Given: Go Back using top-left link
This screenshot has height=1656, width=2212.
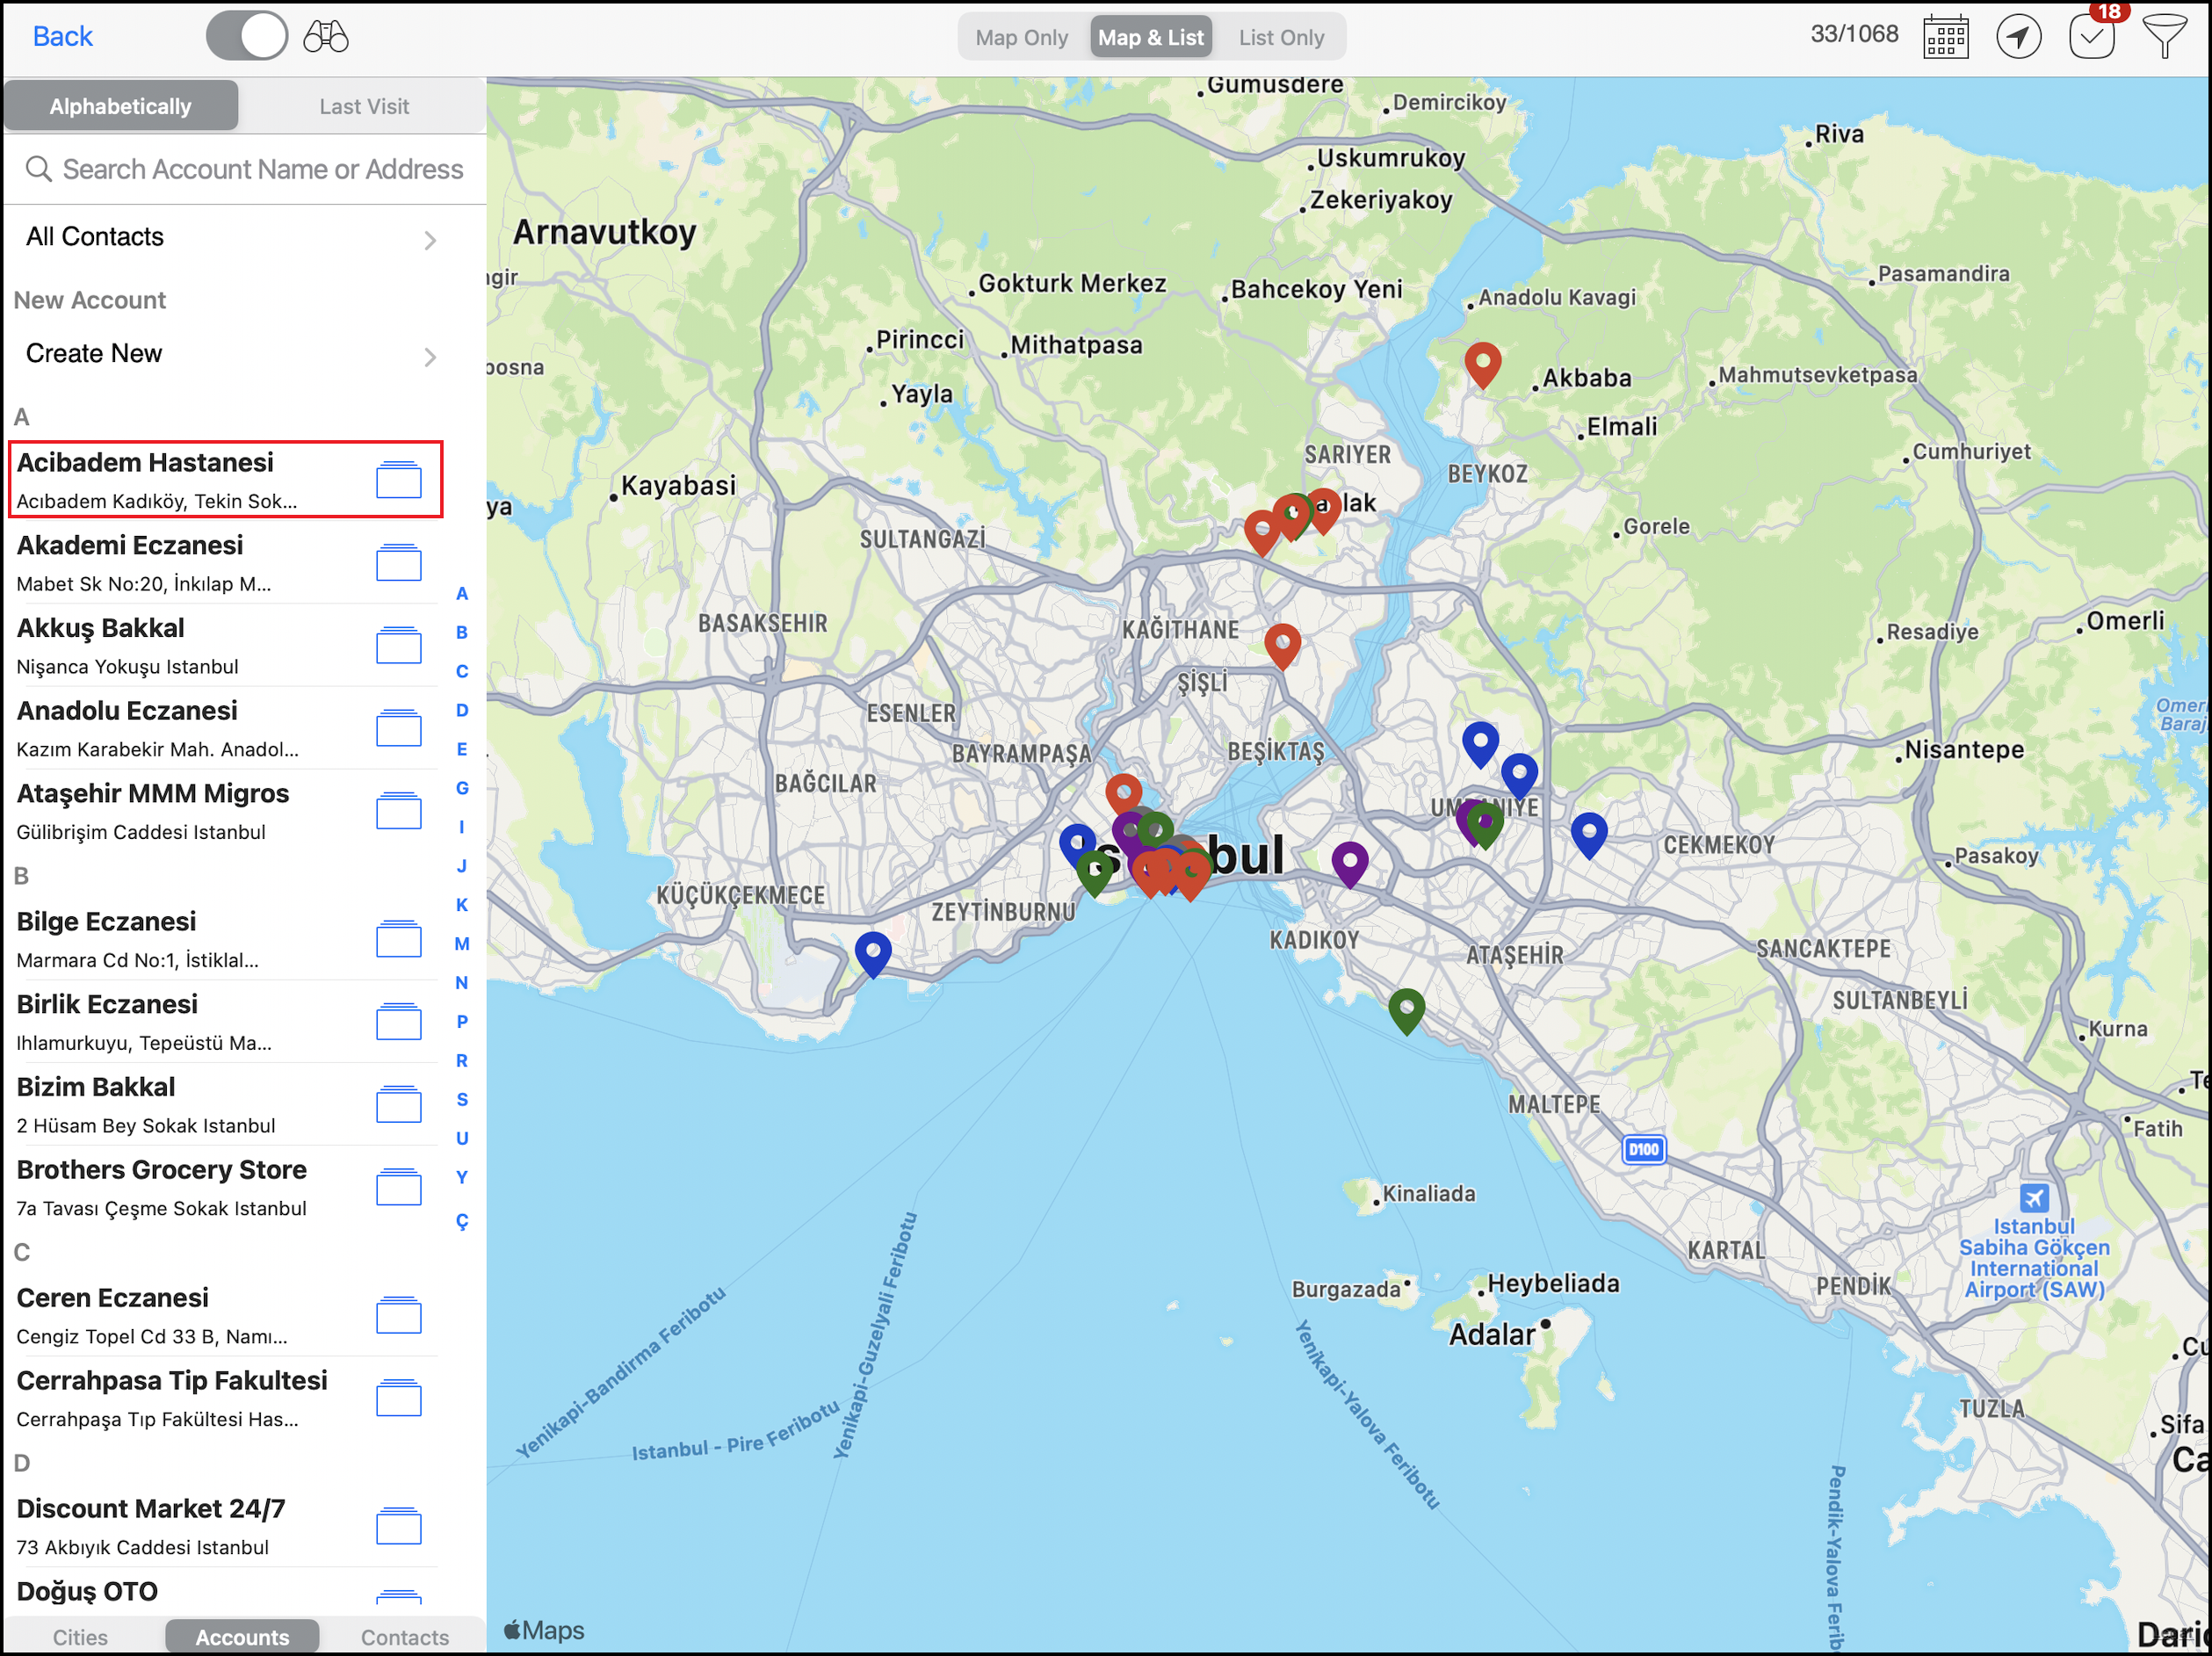Looking at the screenshot, I should point(62,37).
